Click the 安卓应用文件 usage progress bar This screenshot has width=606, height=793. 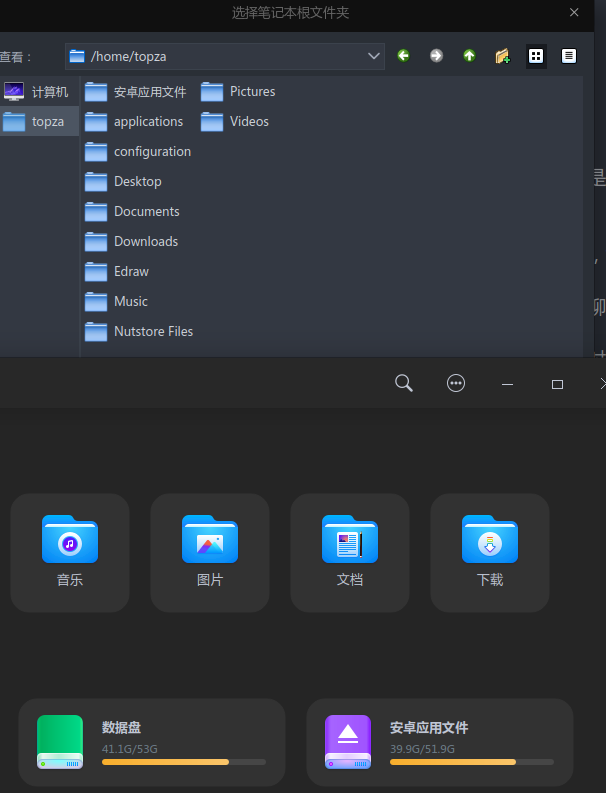pos(471,762)
